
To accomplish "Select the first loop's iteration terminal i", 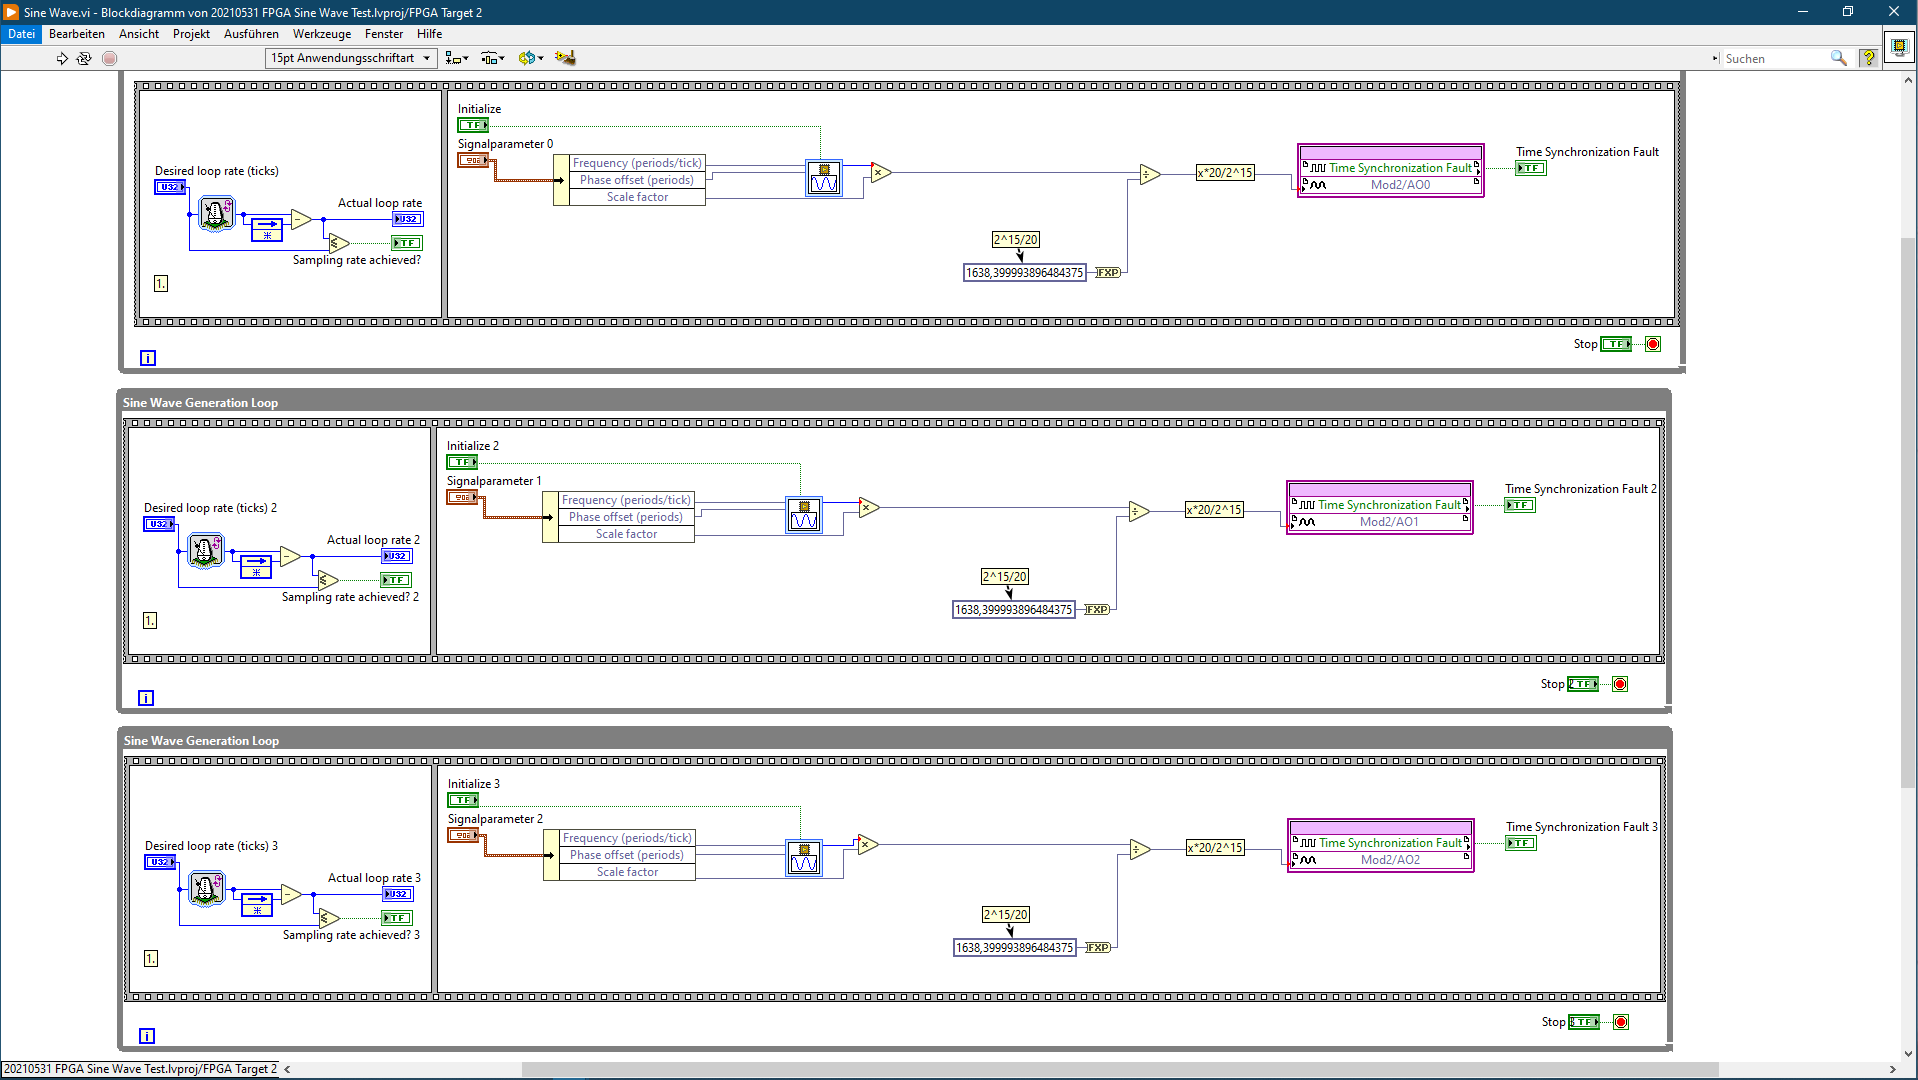I will tap(148, 358).
